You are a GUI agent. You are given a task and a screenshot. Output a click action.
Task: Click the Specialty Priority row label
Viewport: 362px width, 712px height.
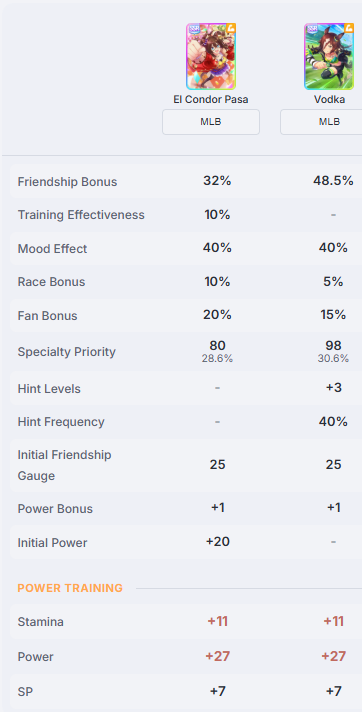[x=67, y=352]
